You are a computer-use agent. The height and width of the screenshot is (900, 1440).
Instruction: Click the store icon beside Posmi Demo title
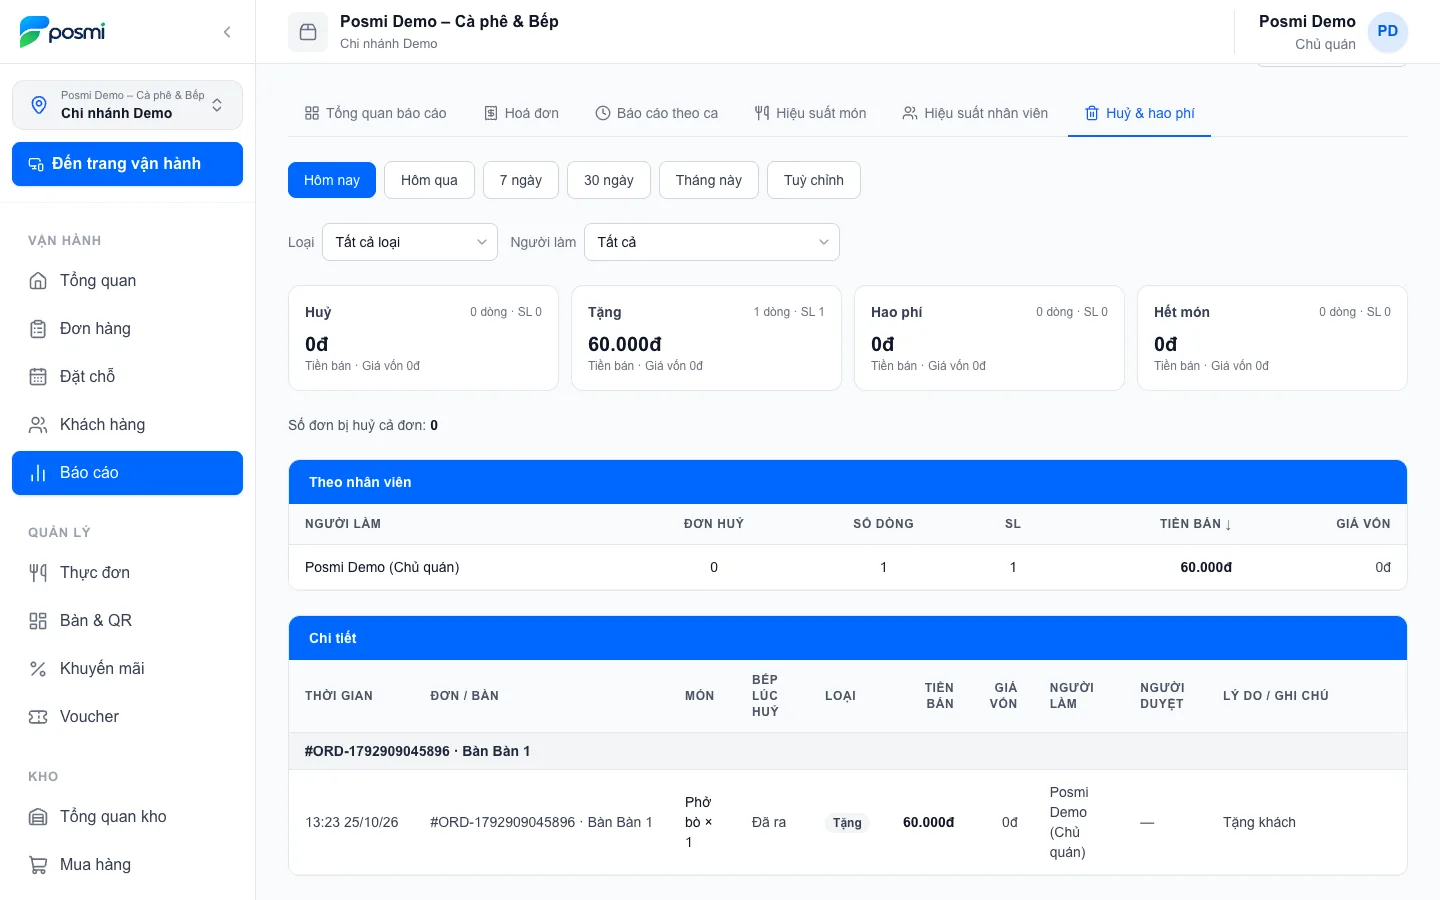click(x=308, y=32)
